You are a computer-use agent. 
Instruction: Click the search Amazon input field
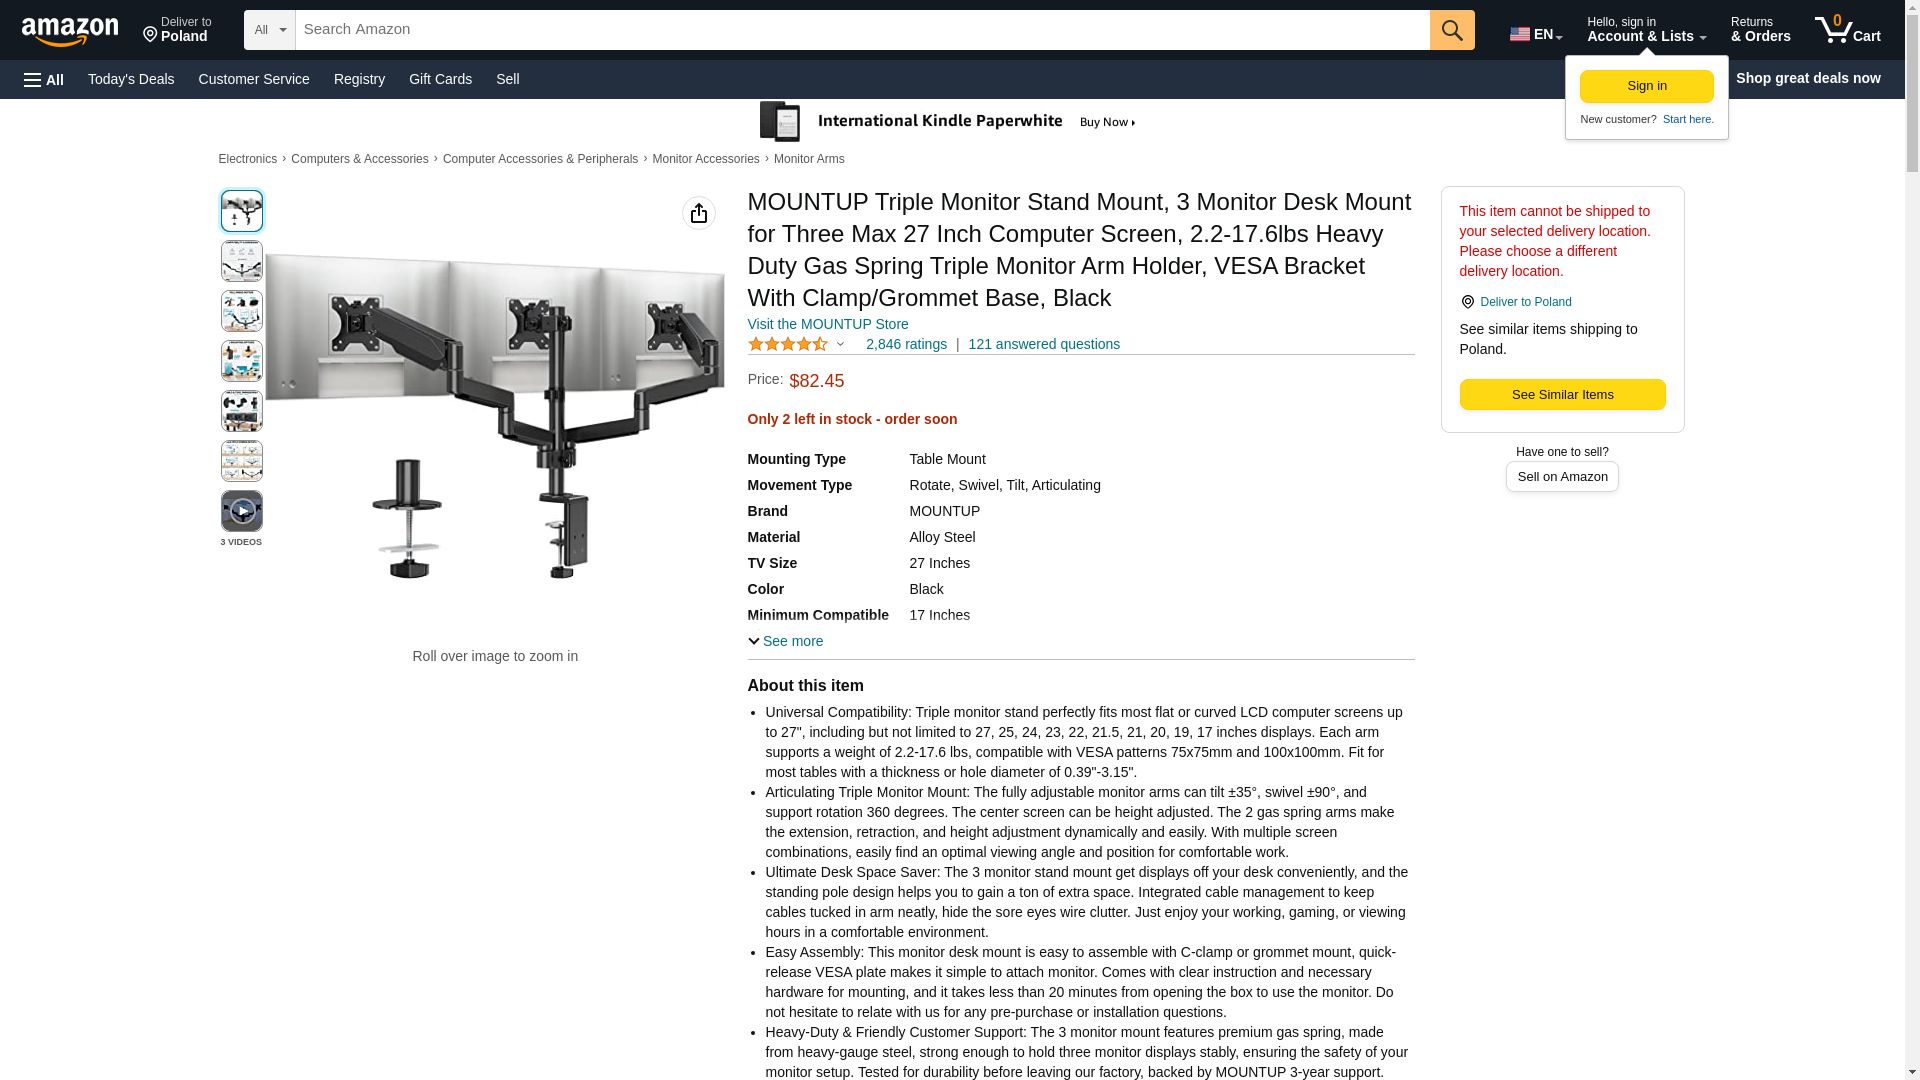[862, 30]
